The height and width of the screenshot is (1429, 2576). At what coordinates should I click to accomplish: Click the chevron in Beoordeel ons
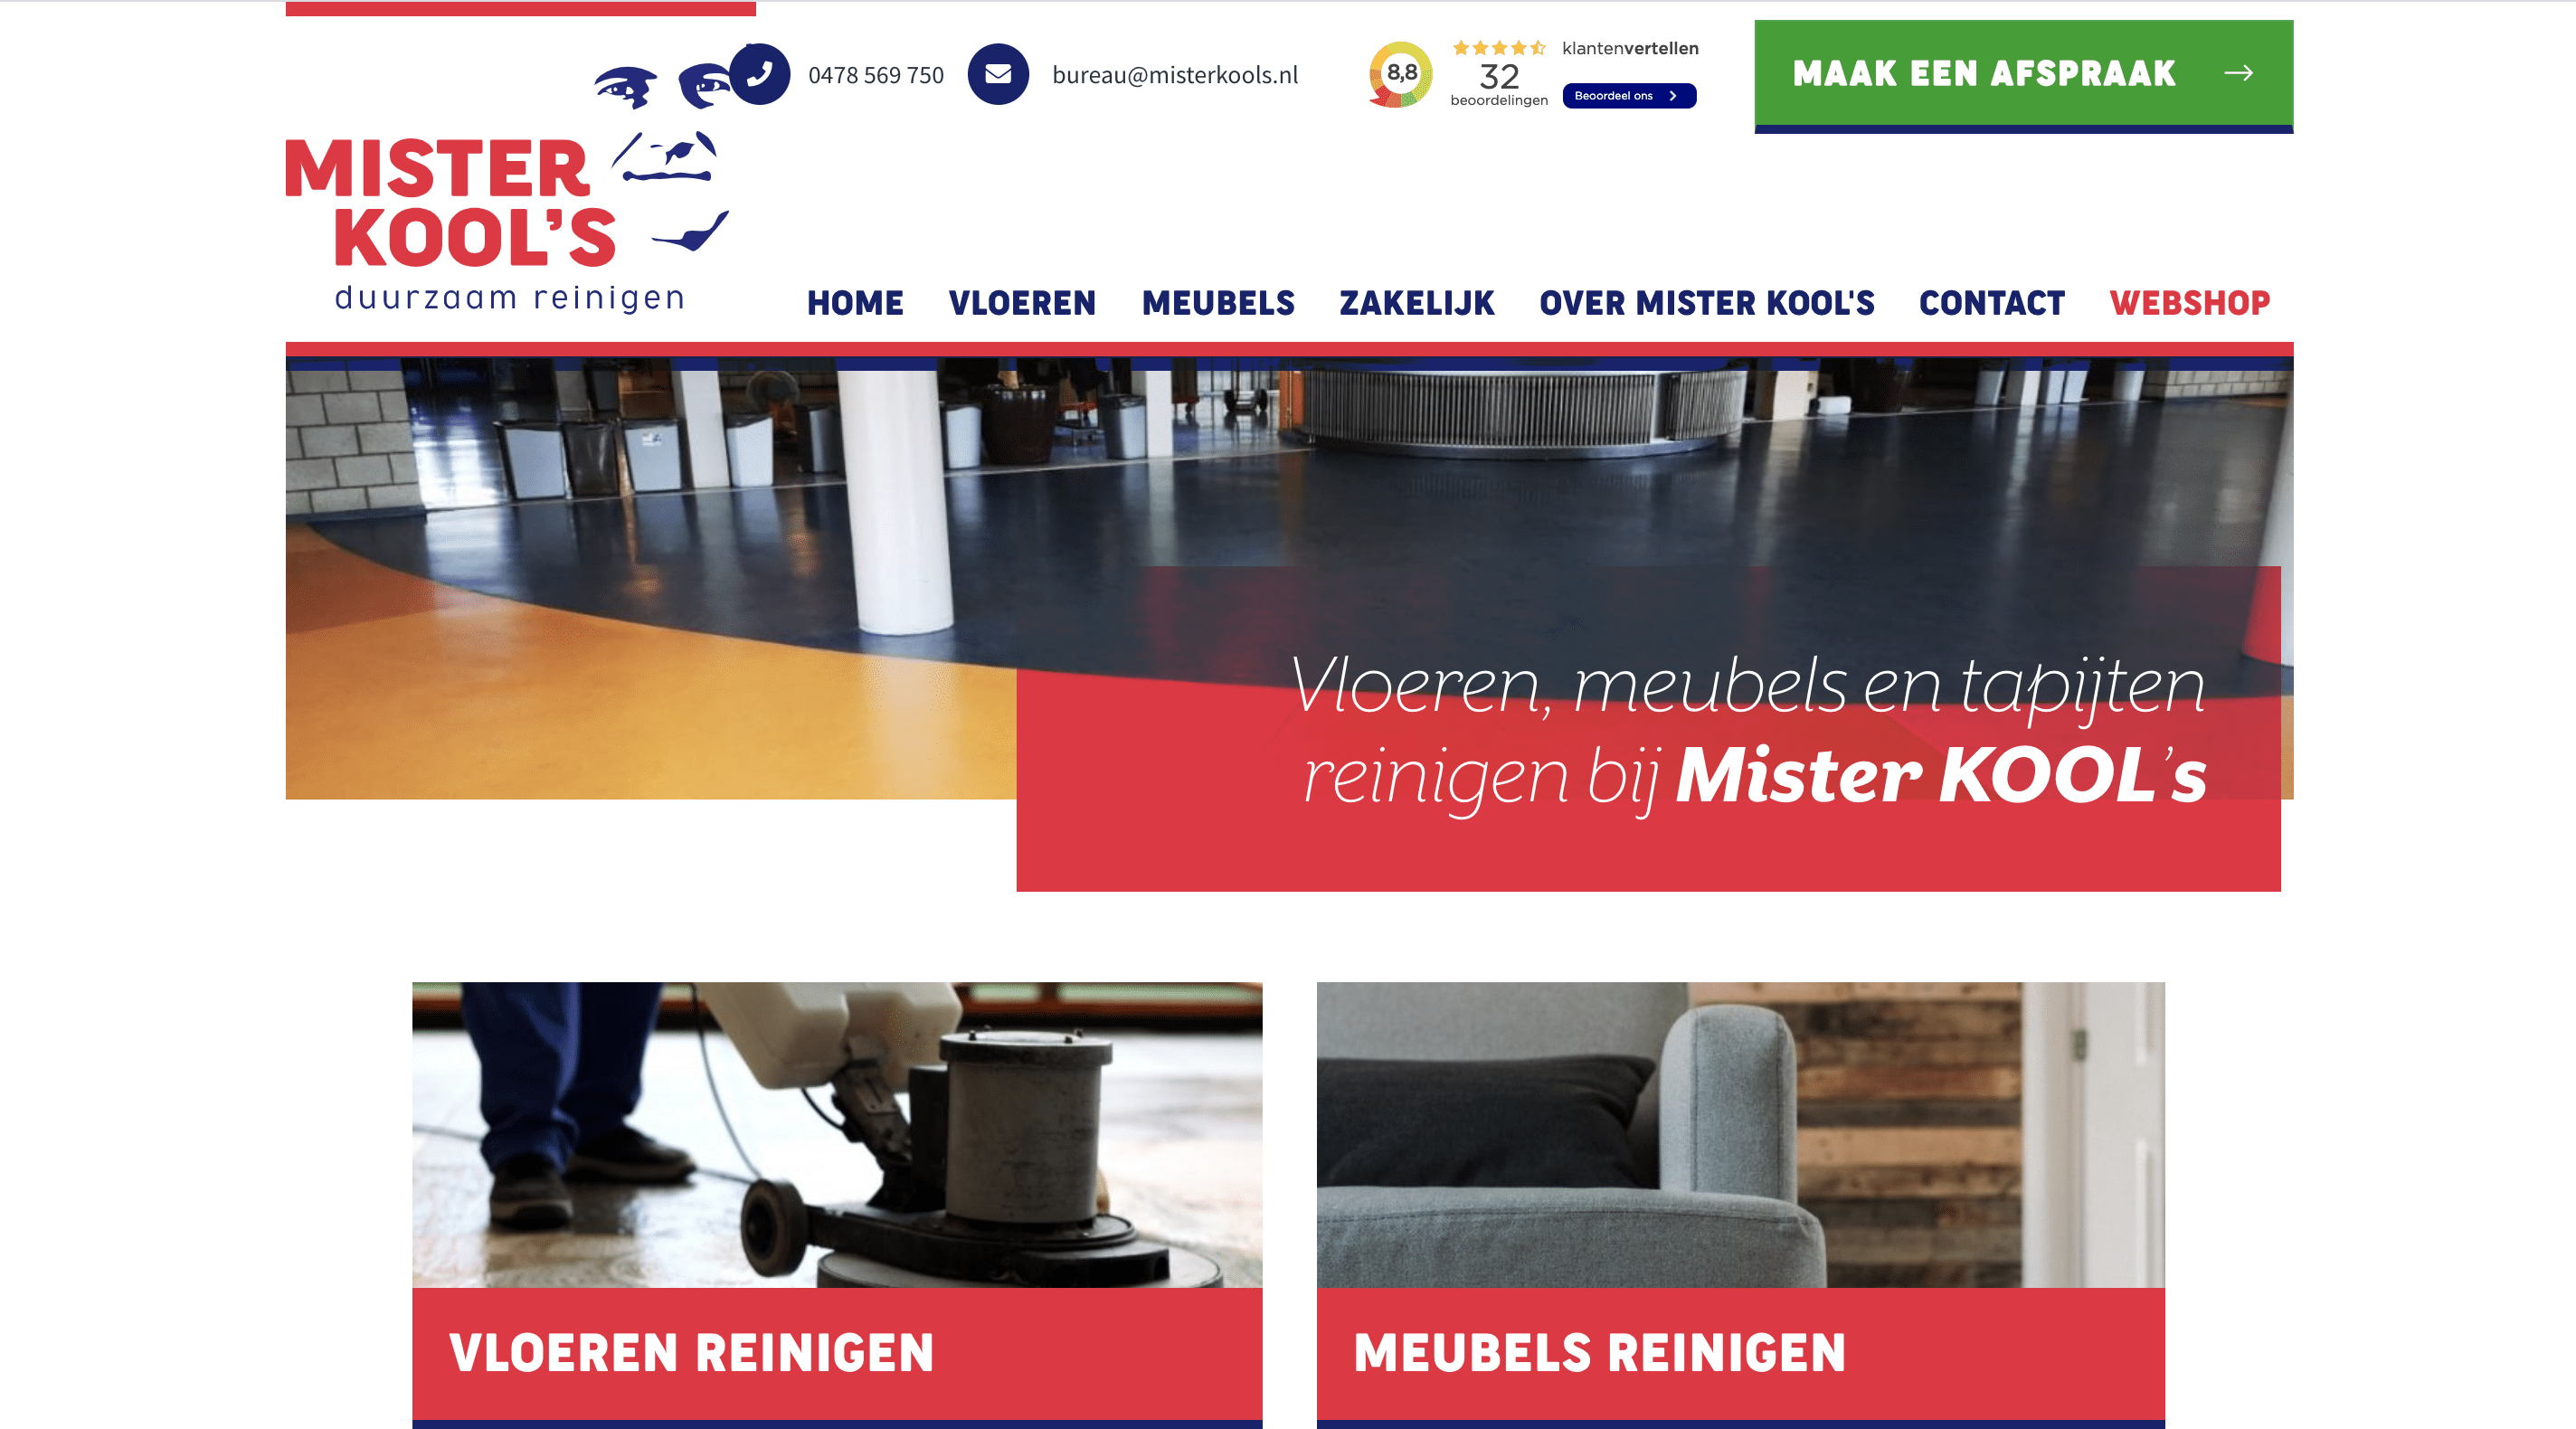tap(1673, 96)
